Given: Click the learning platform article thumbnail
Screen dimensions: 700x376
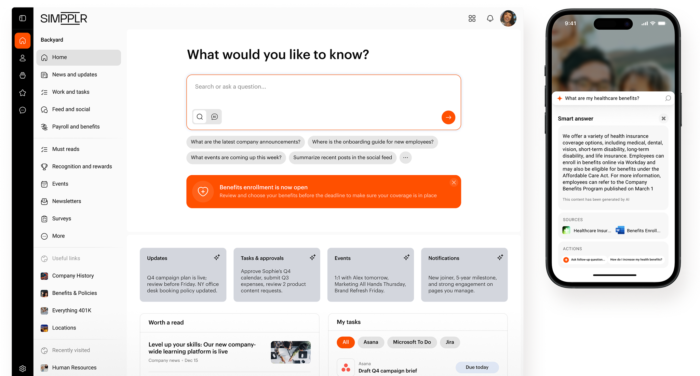Looking at the screenshot, I should point(291,352).
